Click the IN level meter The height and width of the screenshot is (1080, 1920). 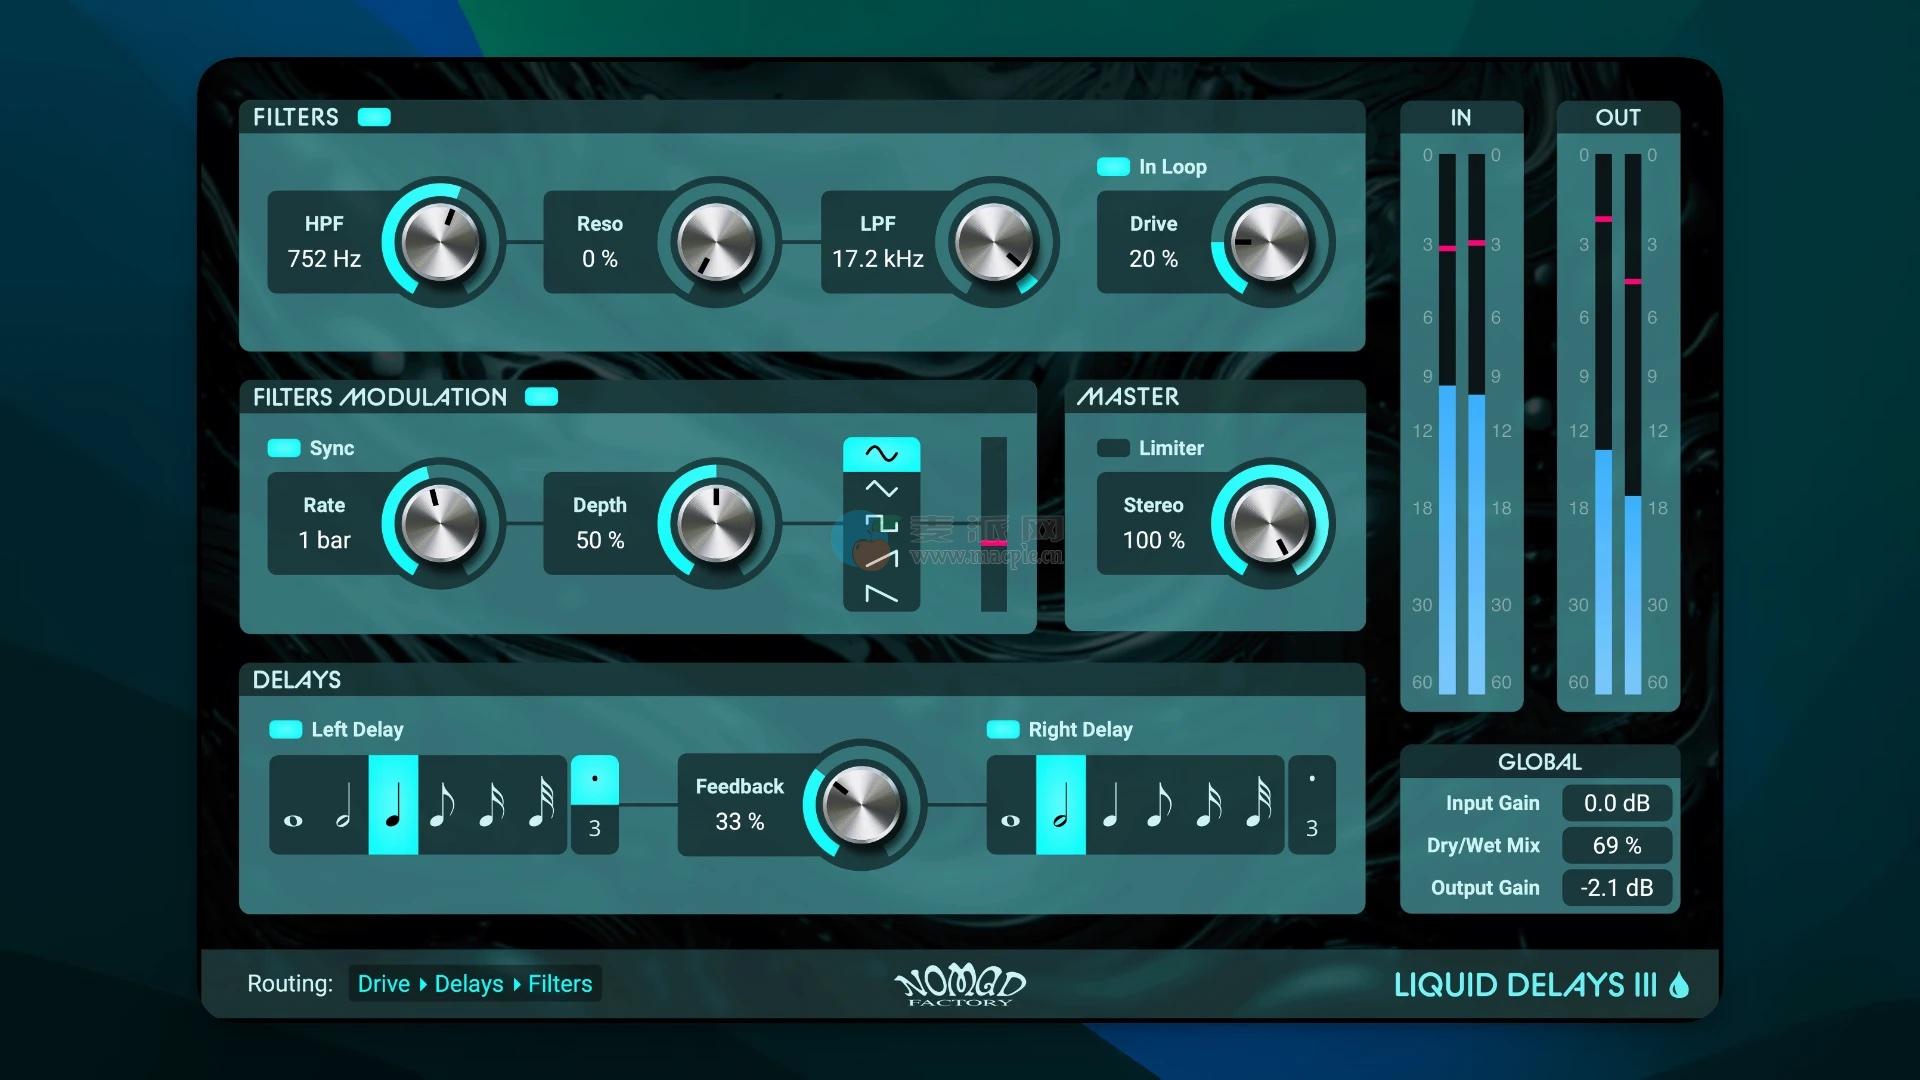click(1462, 423)
